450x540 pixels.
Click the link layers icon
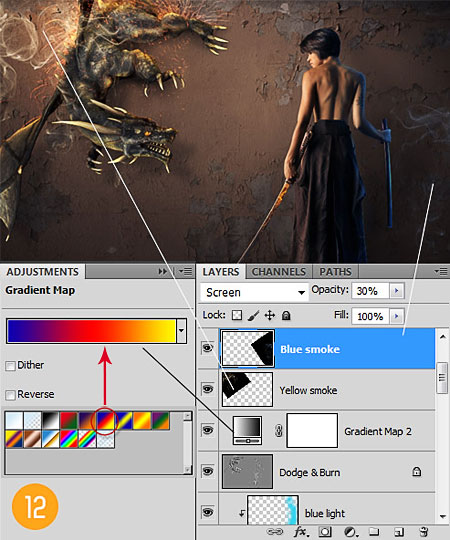tap(275, 532)
